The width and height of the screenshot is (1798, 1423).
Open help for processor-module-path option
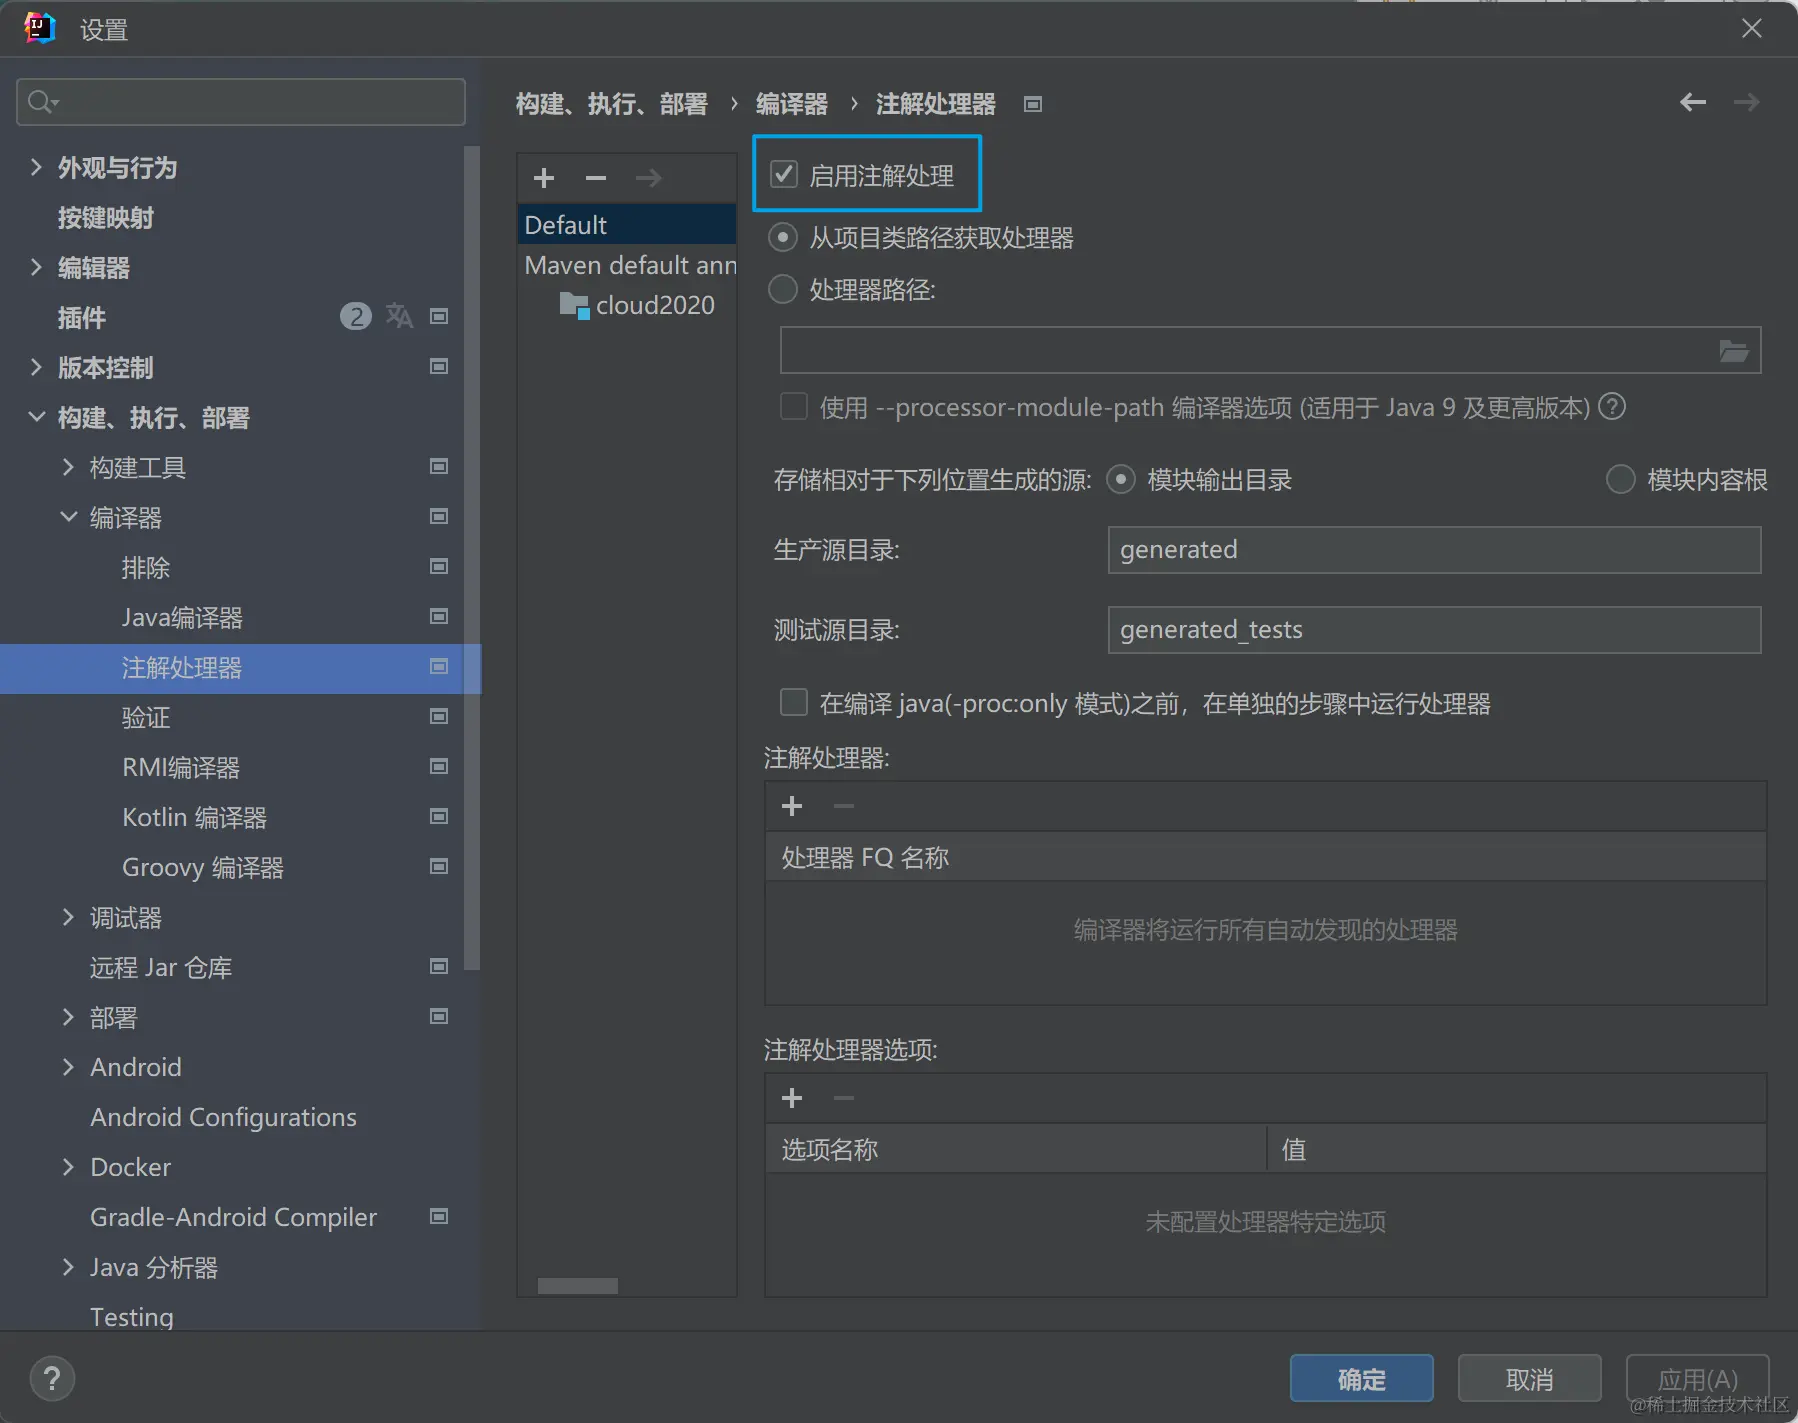pyautogui.click(x=1612, y=407)
